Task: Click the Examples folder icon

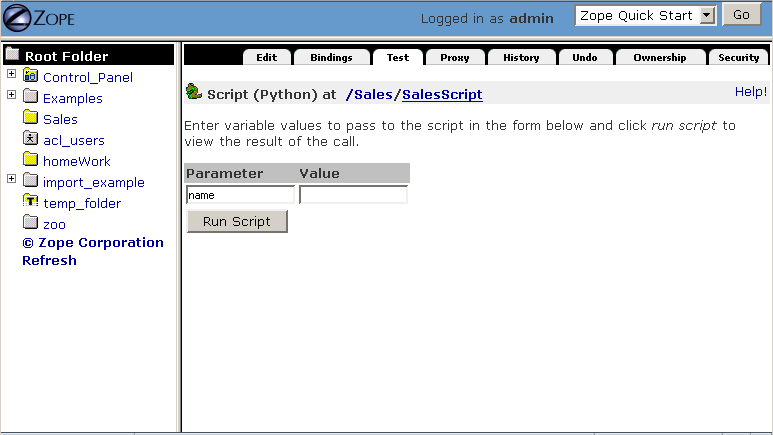Action: [x=30, y=98]
